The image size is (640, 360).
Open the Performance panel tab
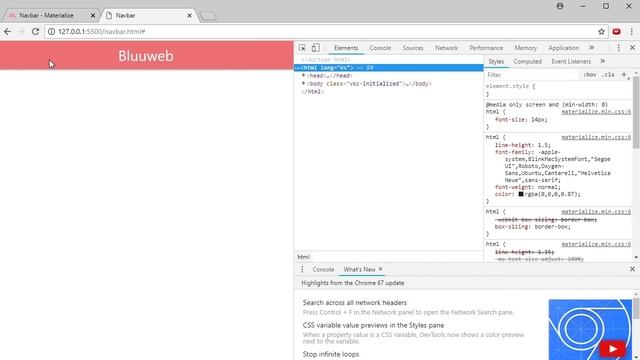coord(486,48)
